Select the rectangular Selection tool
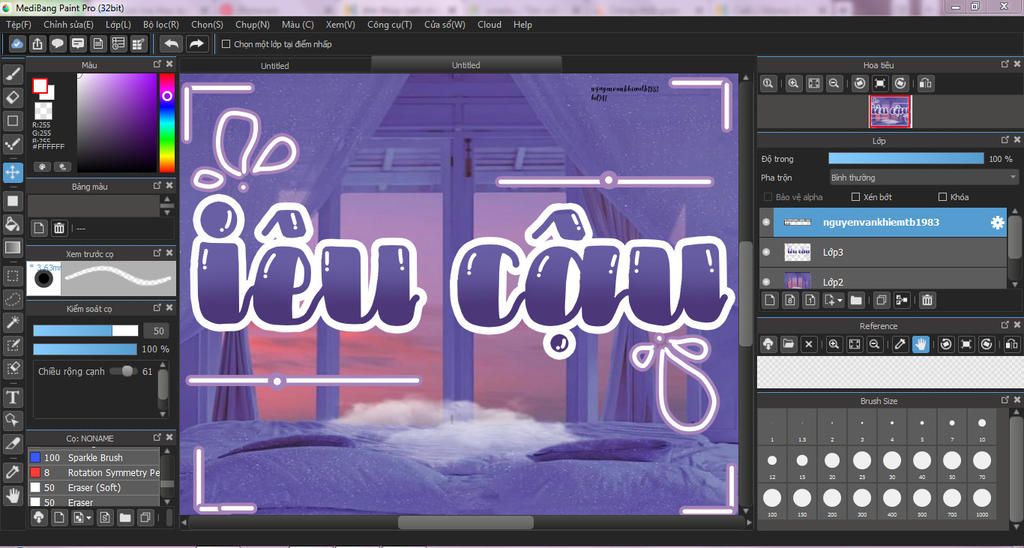 click(x=12, y=276)
